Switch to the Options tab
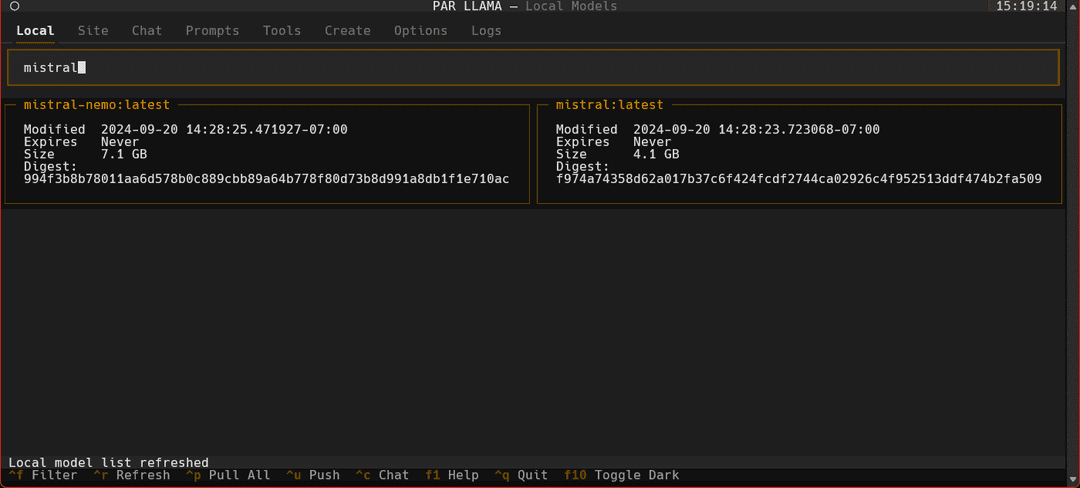Image resolution: width=1080 pixels, height=488 pixels. click(420, 30)
